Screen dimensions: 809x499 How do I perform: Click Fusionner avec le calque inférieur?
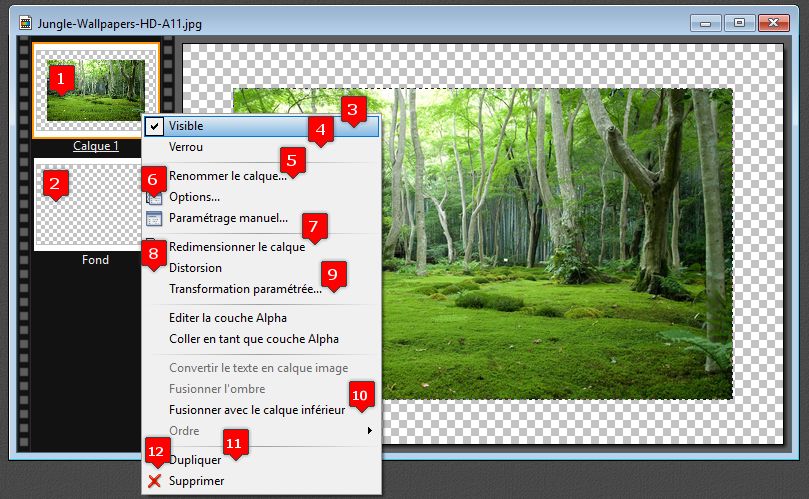pyautogui.click(x=256, y=410)
